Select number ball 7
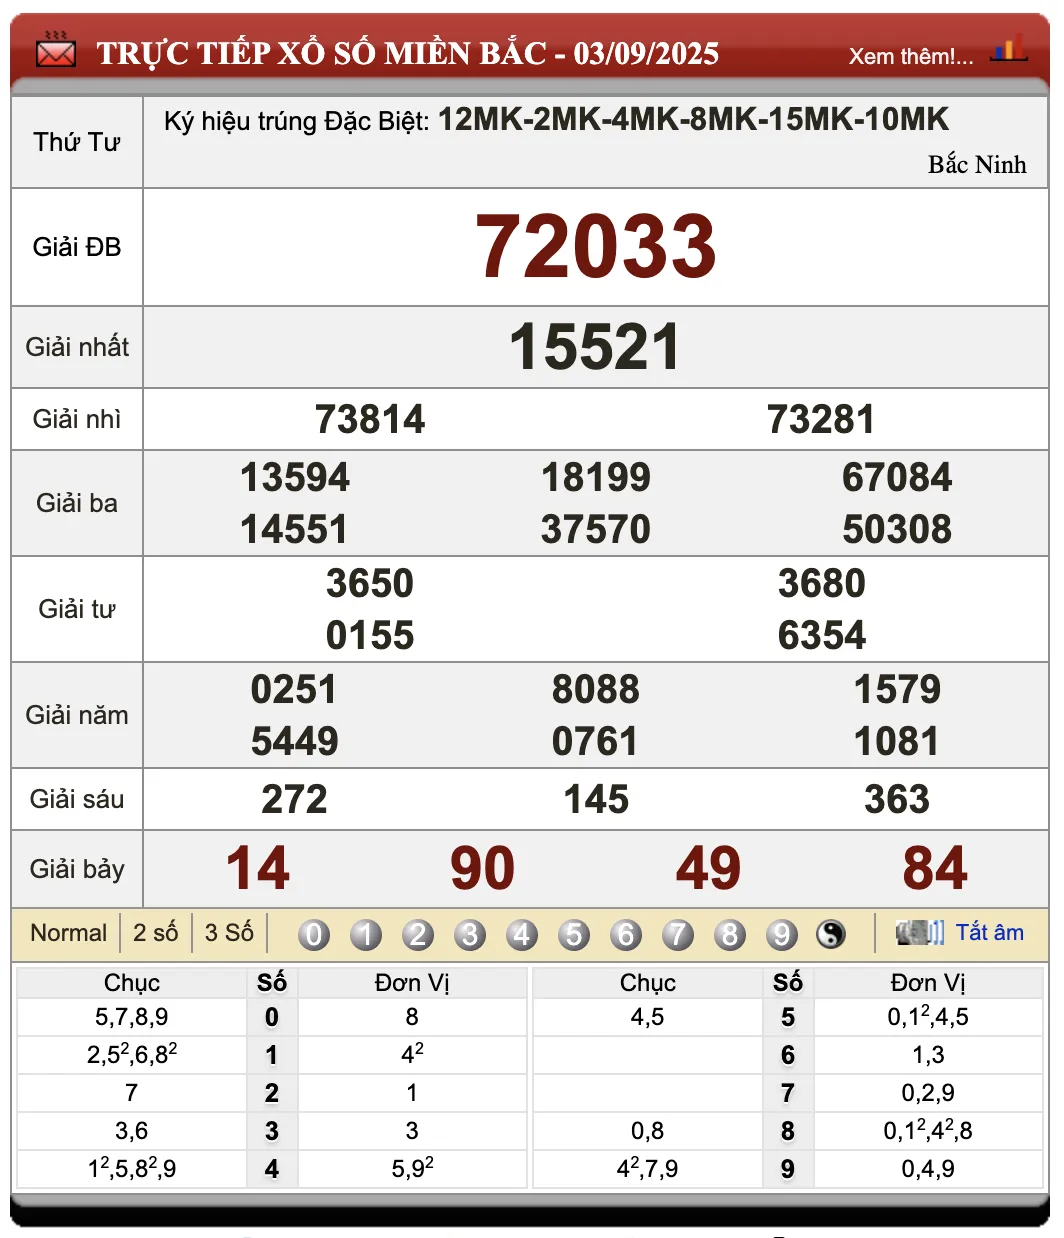The image size is (1064, 1238). tap(678, 933)
